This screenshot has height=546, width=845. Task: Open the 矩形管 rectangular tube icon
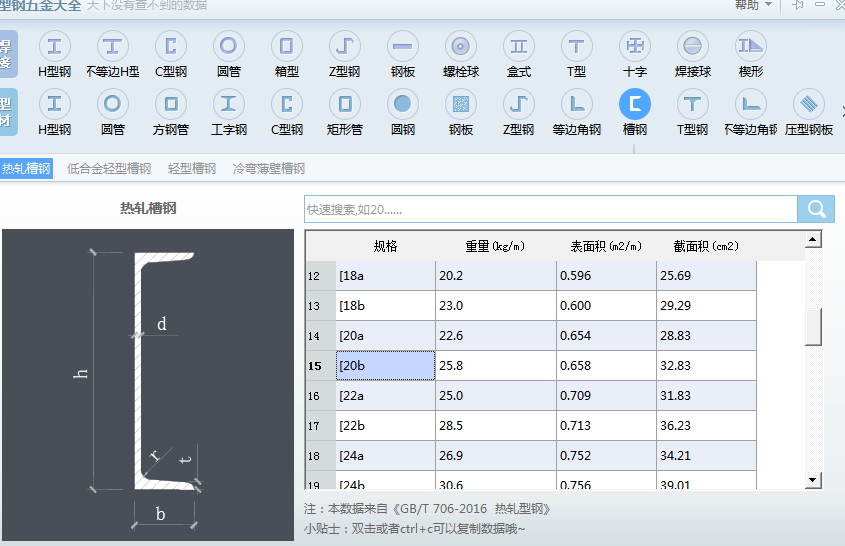(x=344, y=104)
